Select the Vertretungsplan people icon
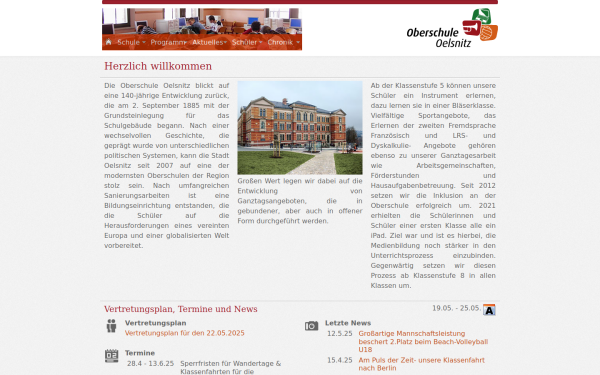 pos(111,326)
